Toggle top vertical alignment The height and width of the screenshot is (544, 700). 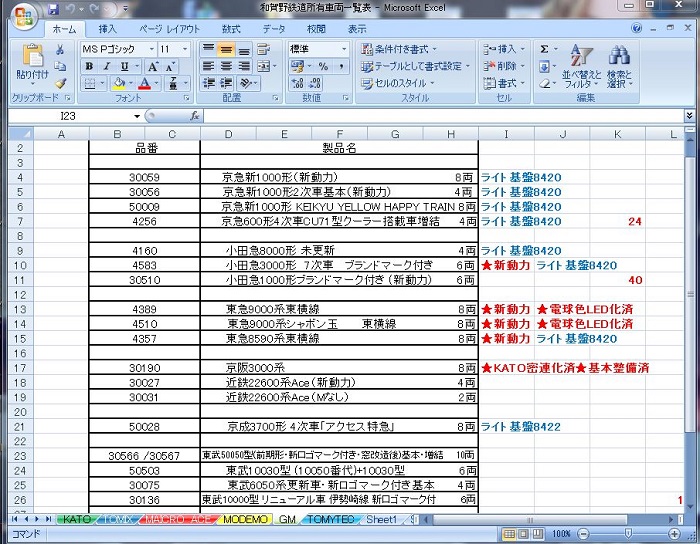(x=208, y=49)
